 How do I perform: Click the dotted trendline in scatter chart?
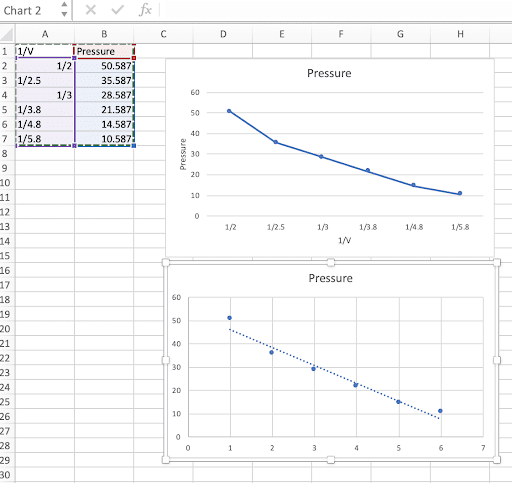(x=334, y=374)
